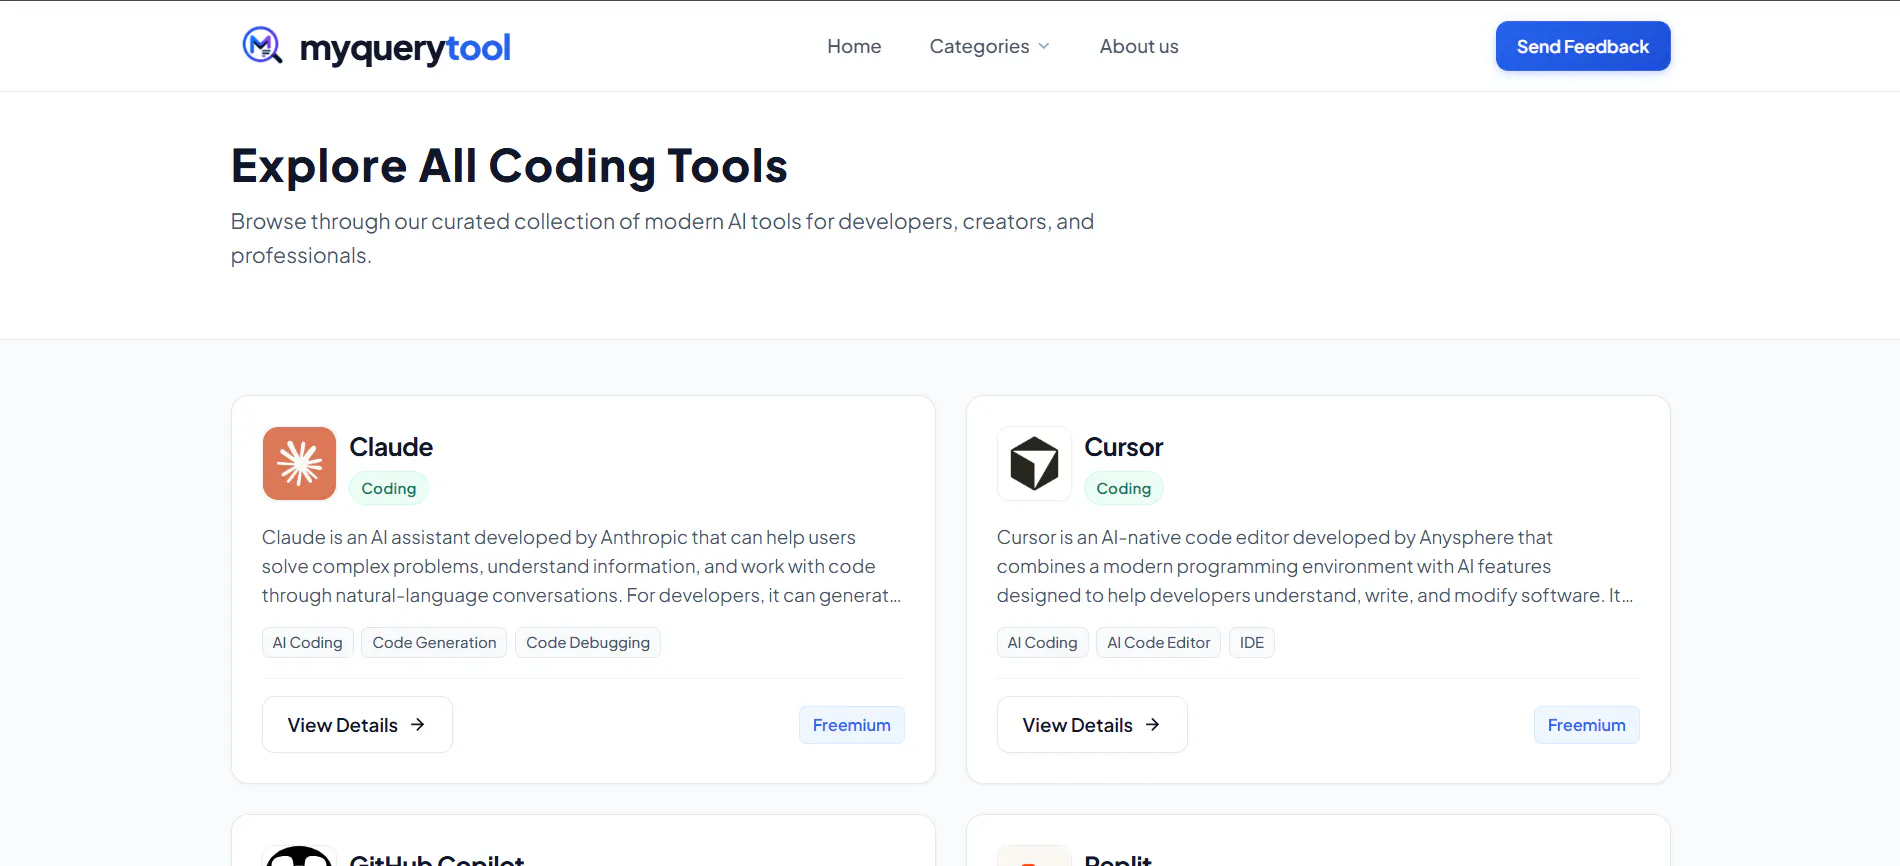Expand the Categories dropdown
This screenshot has height=866, width=1900.
[989, 46]
